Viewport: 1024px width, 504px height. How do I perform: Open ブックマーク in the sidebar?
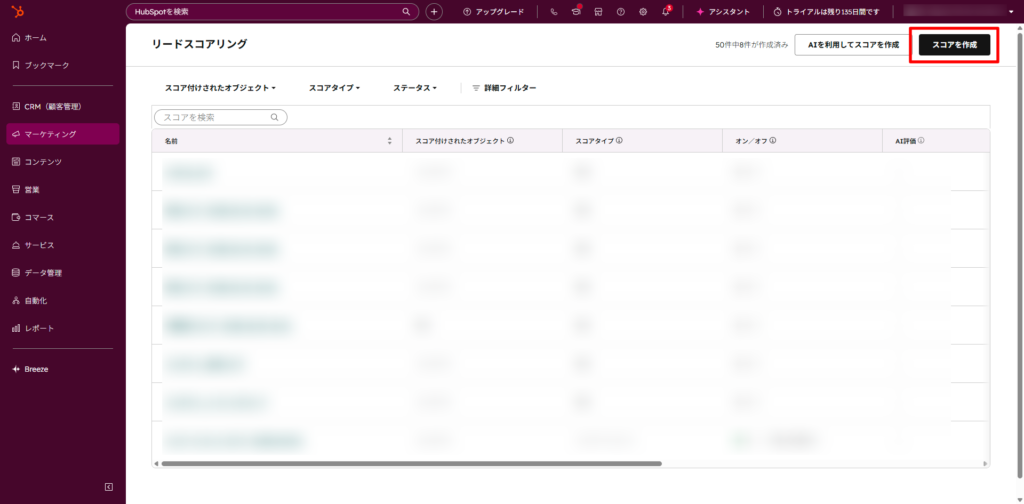tap(40, 65)
